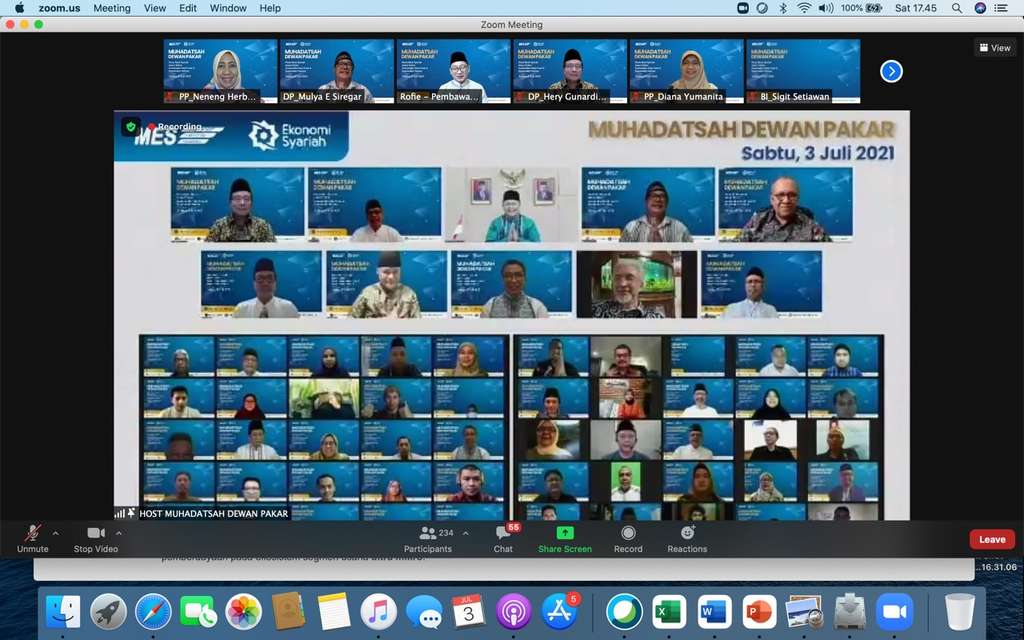1024x640 pixels.
Task: Select Rofie - Pembawa... video thumbnail
Action: (x=453, y=71)
